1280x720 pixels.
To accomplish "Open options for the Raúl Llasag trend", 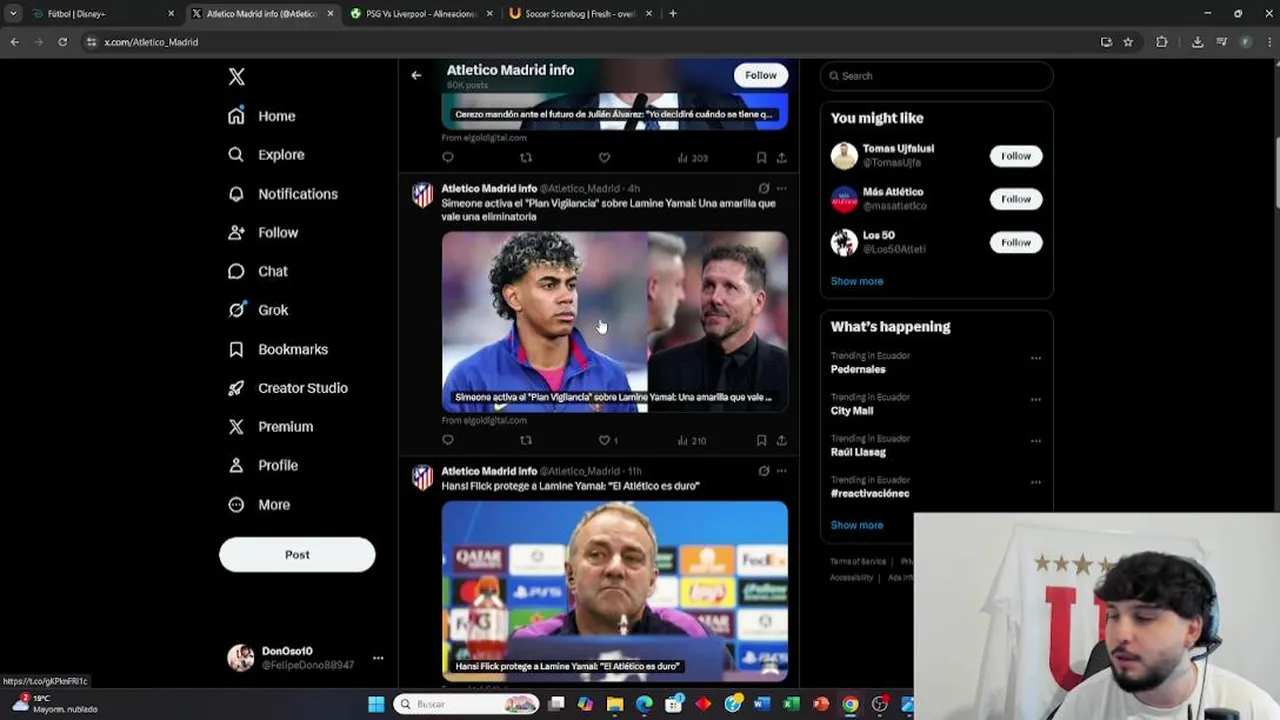I will [x=1036, y=441].
